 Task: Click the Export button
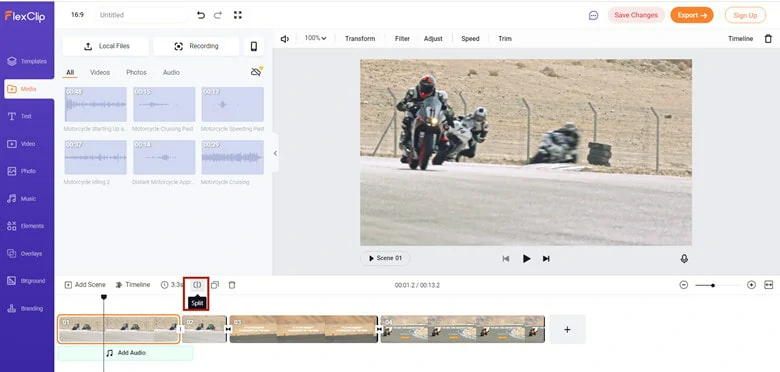692,15
